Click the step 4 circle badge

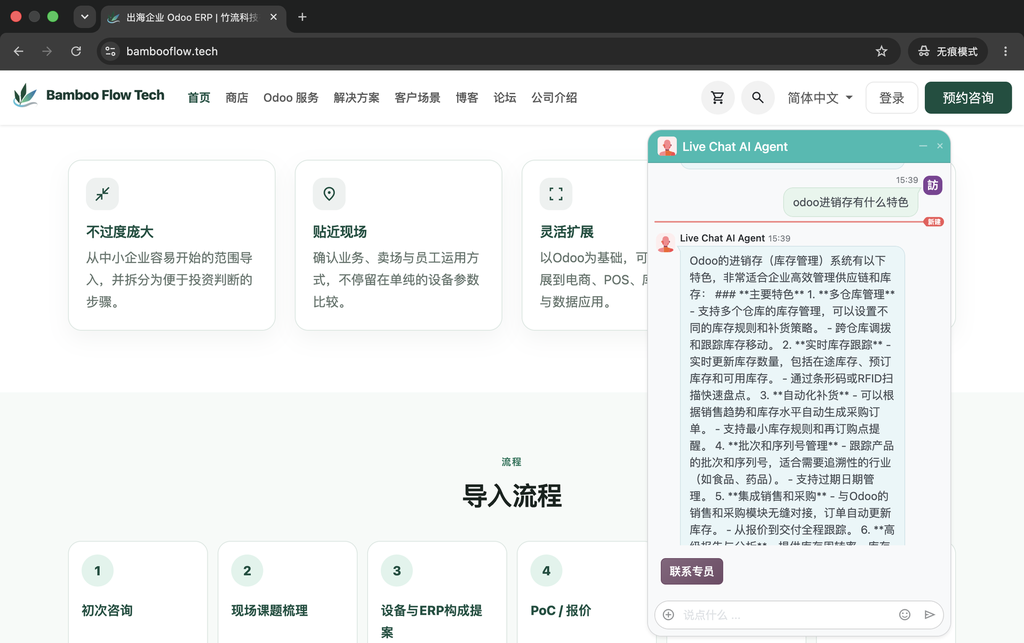point(546,571)
